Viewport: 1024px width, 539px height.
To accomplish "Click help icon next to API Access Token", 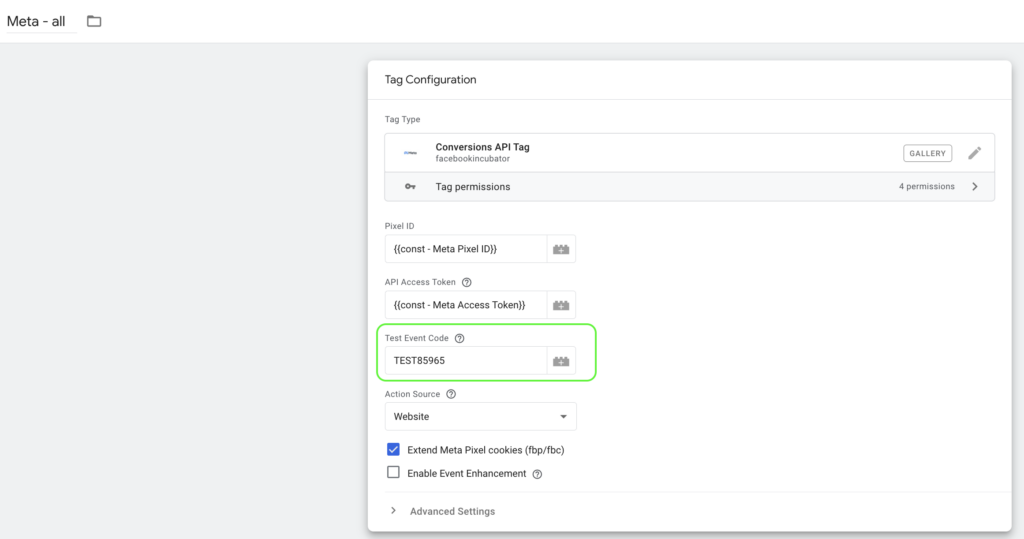I will coord(467,283).
